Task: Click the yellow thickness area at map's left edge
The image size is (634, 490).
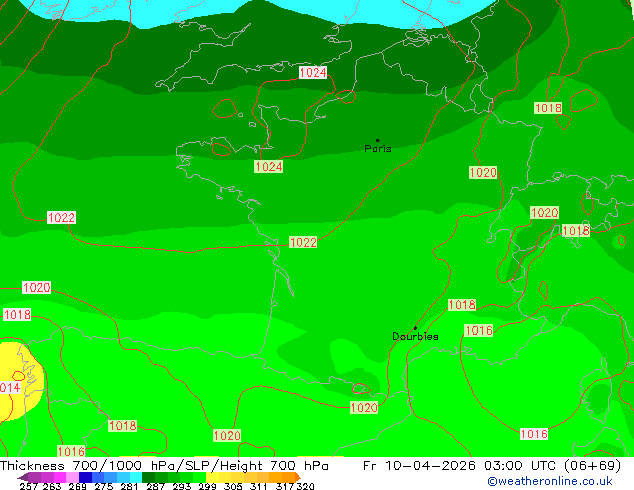Action: point(20,382)
